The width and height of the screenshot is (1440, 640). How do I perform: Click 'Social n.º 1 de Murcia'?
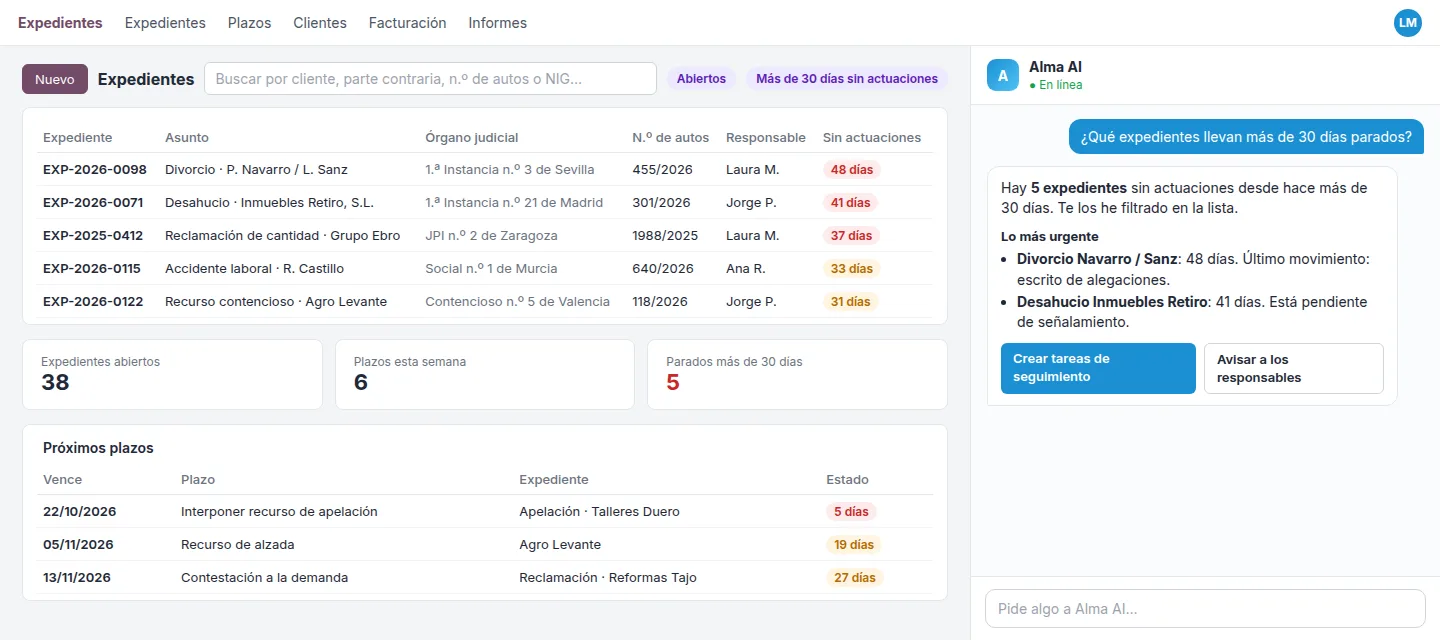491,269
